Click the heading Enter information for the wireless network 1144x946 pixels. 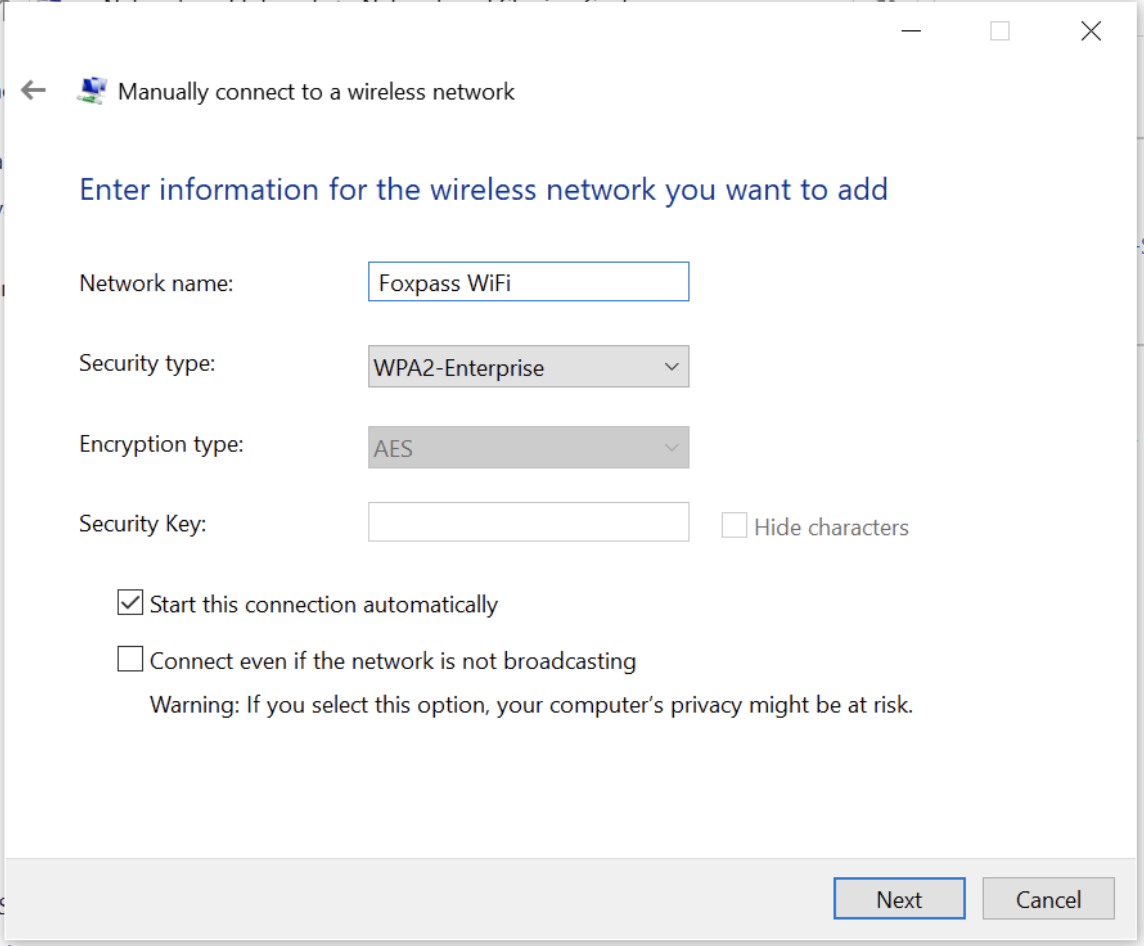[x=484, y=190]
